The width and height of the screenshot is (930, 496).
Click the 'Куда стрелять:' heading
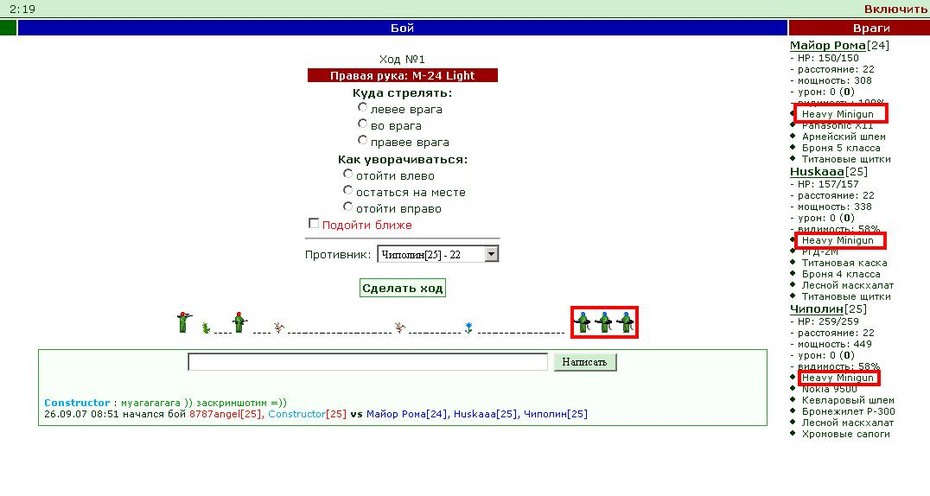(x=402, y=93)
